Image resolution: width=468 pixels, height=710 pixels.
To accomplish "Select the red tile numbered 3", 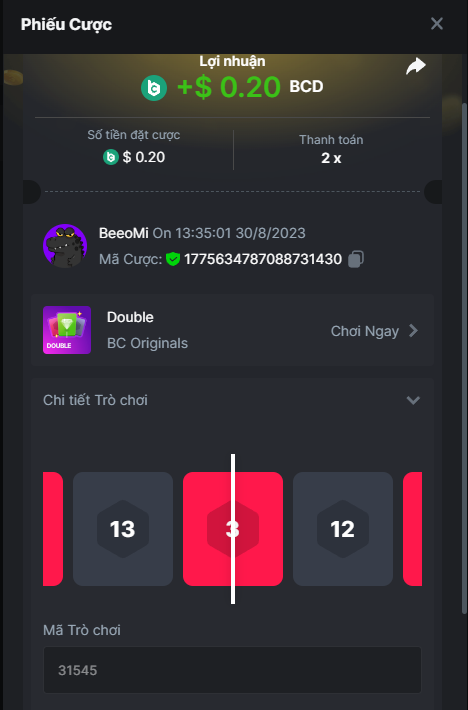I will coord(233,529).
